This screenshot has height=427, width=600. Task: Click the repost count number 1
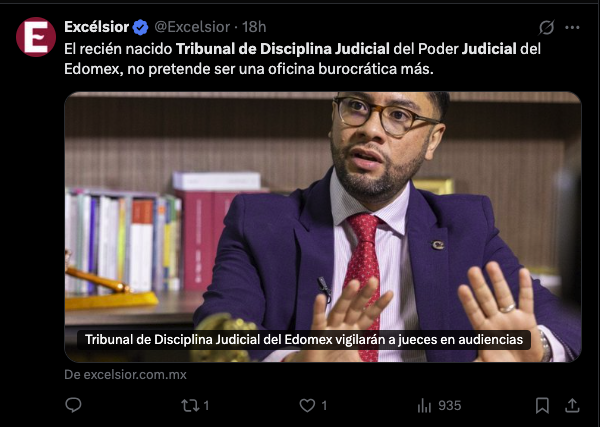point(206,406)
